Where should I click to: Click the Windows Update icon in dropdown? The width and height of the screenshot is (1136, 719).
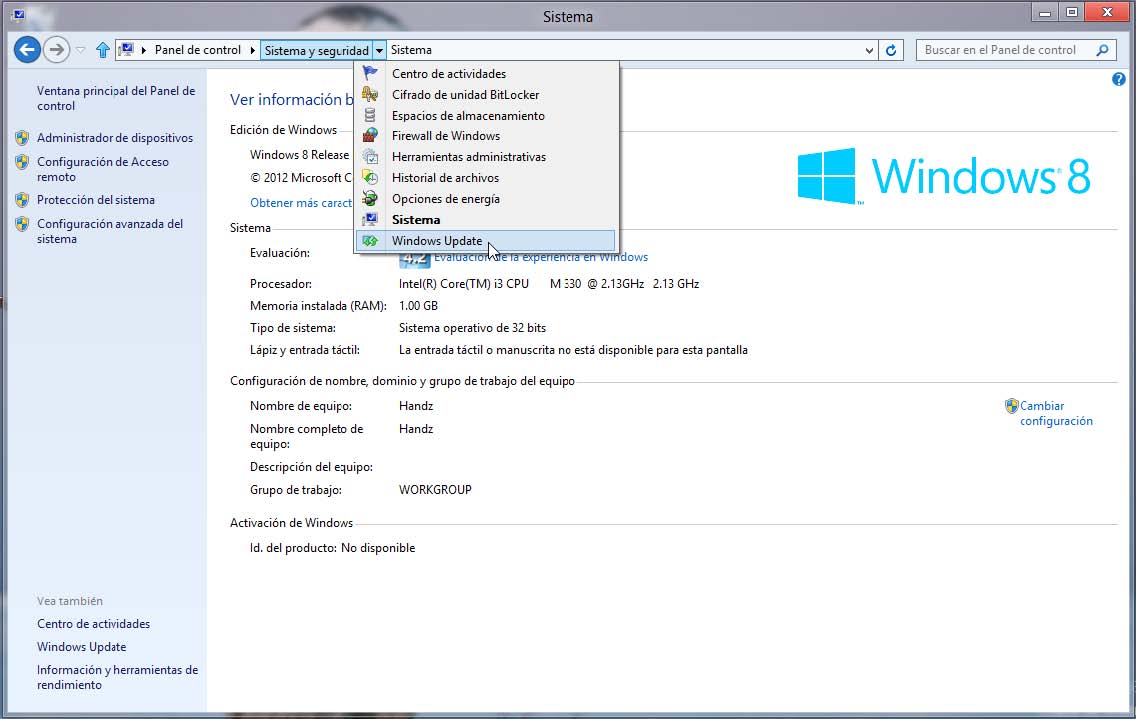tap(370, 241)
